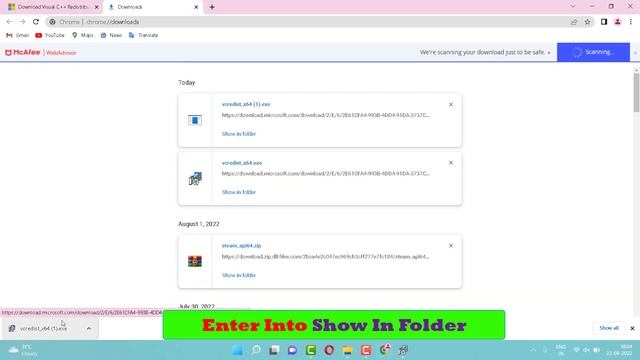640x360 pixels.
Task: Open taskbar Search icon
Action: point(256,350)
